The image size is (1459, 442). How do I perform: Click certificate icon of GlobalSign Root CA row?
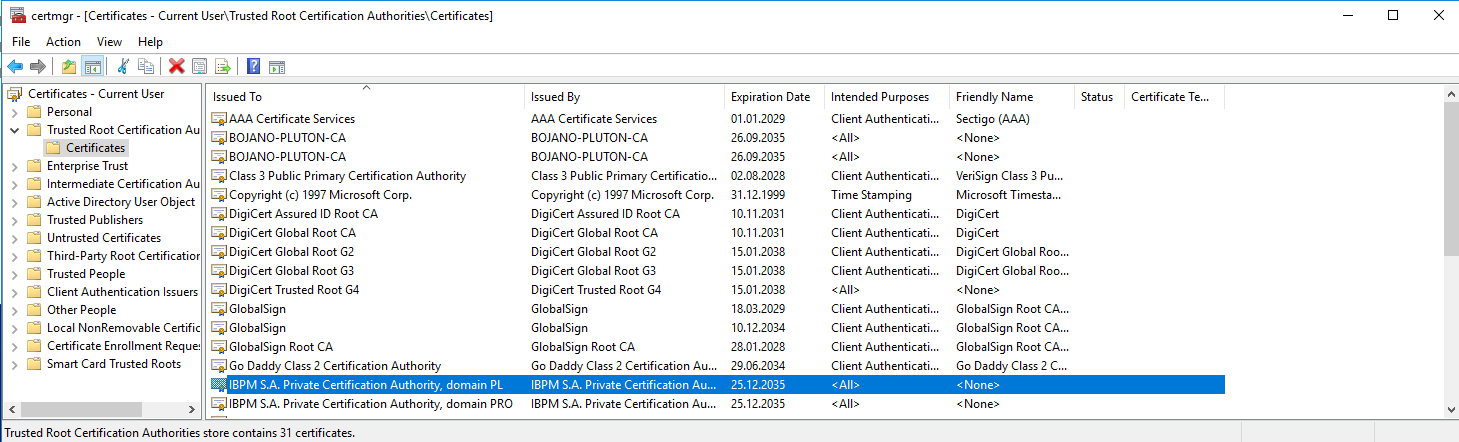click(219, 347)
